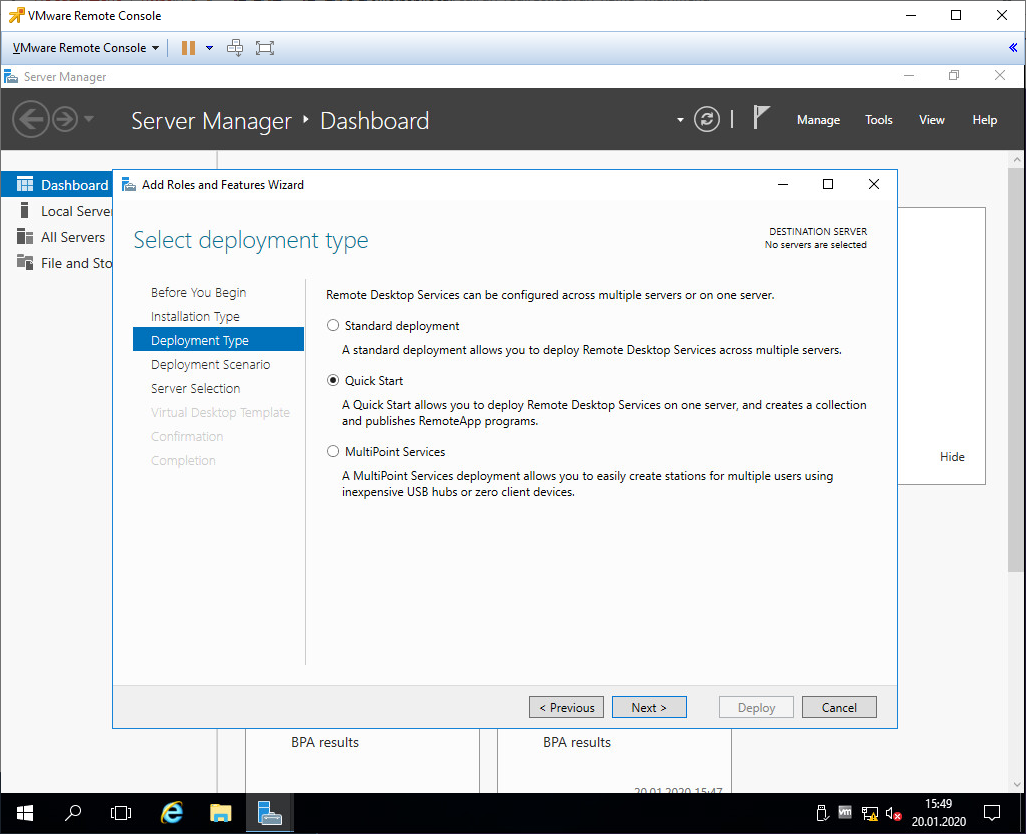Viewport: 1026px width, 834px height.
Task: Open the Help menu in Server Manager
Action: coord(984,120)
